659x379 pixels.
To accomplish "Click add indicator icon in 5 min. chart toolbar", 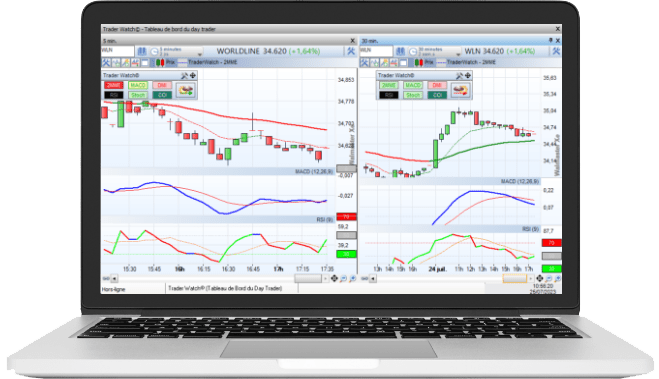I will click(116, 63).
